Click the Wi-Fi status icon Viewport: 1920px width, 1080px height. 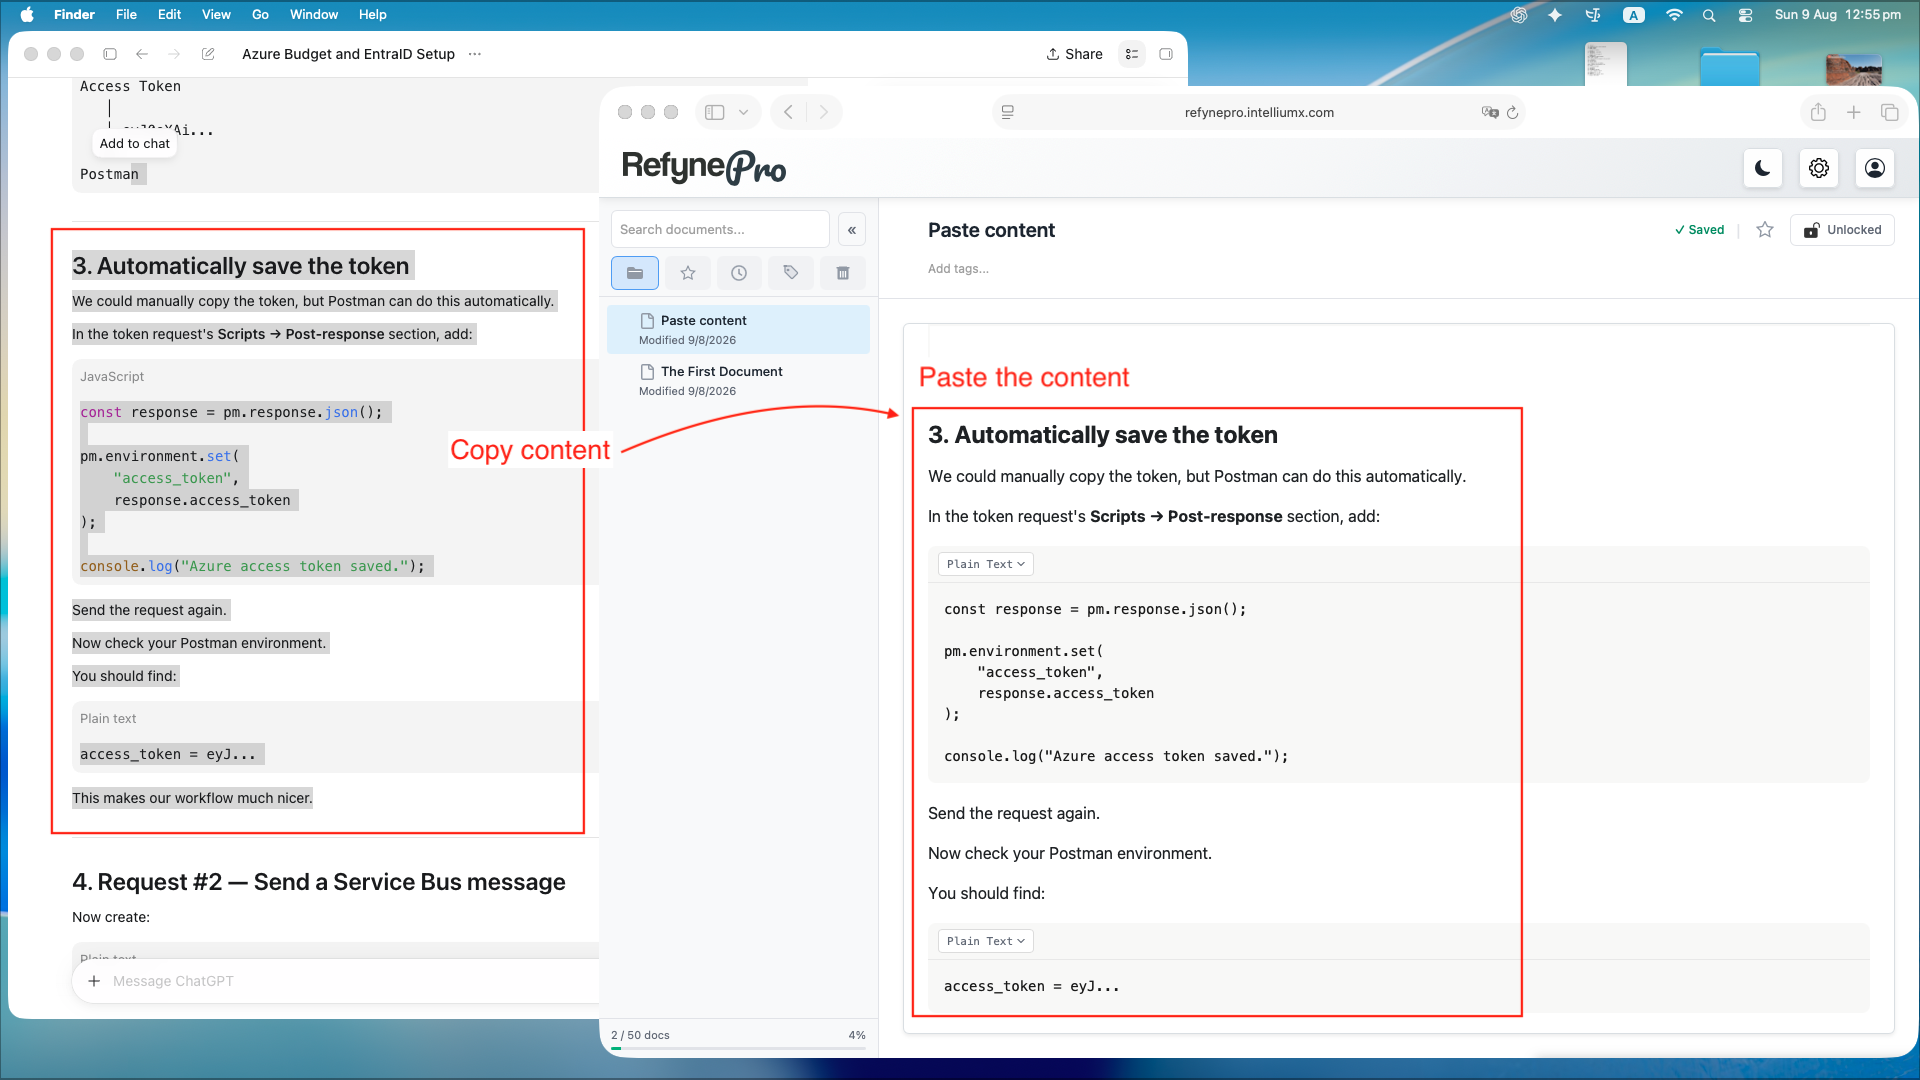tap(1674, 15)
